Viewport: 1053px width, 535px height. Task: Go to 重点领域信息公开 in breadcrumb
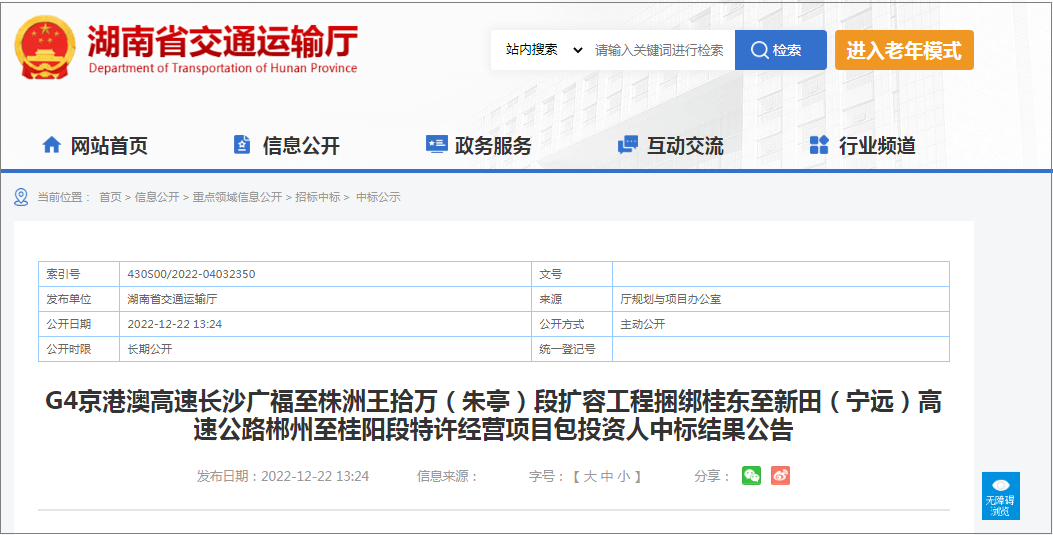pos(237,197)
